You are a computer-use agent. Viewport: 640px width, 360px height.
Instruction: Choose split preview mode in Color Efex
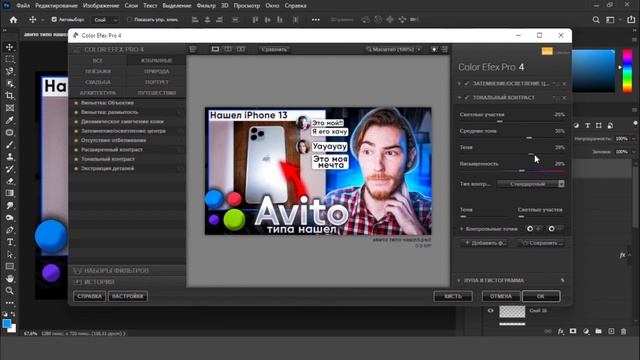coord(228,49)
